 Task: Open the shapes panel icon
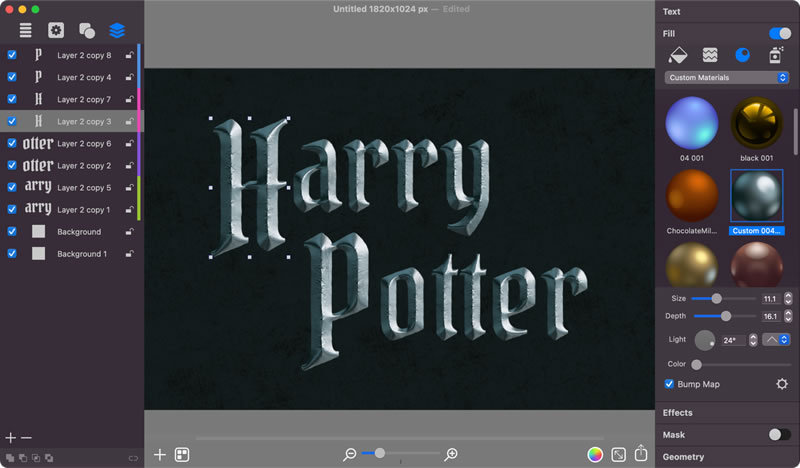tap(87, 31)
